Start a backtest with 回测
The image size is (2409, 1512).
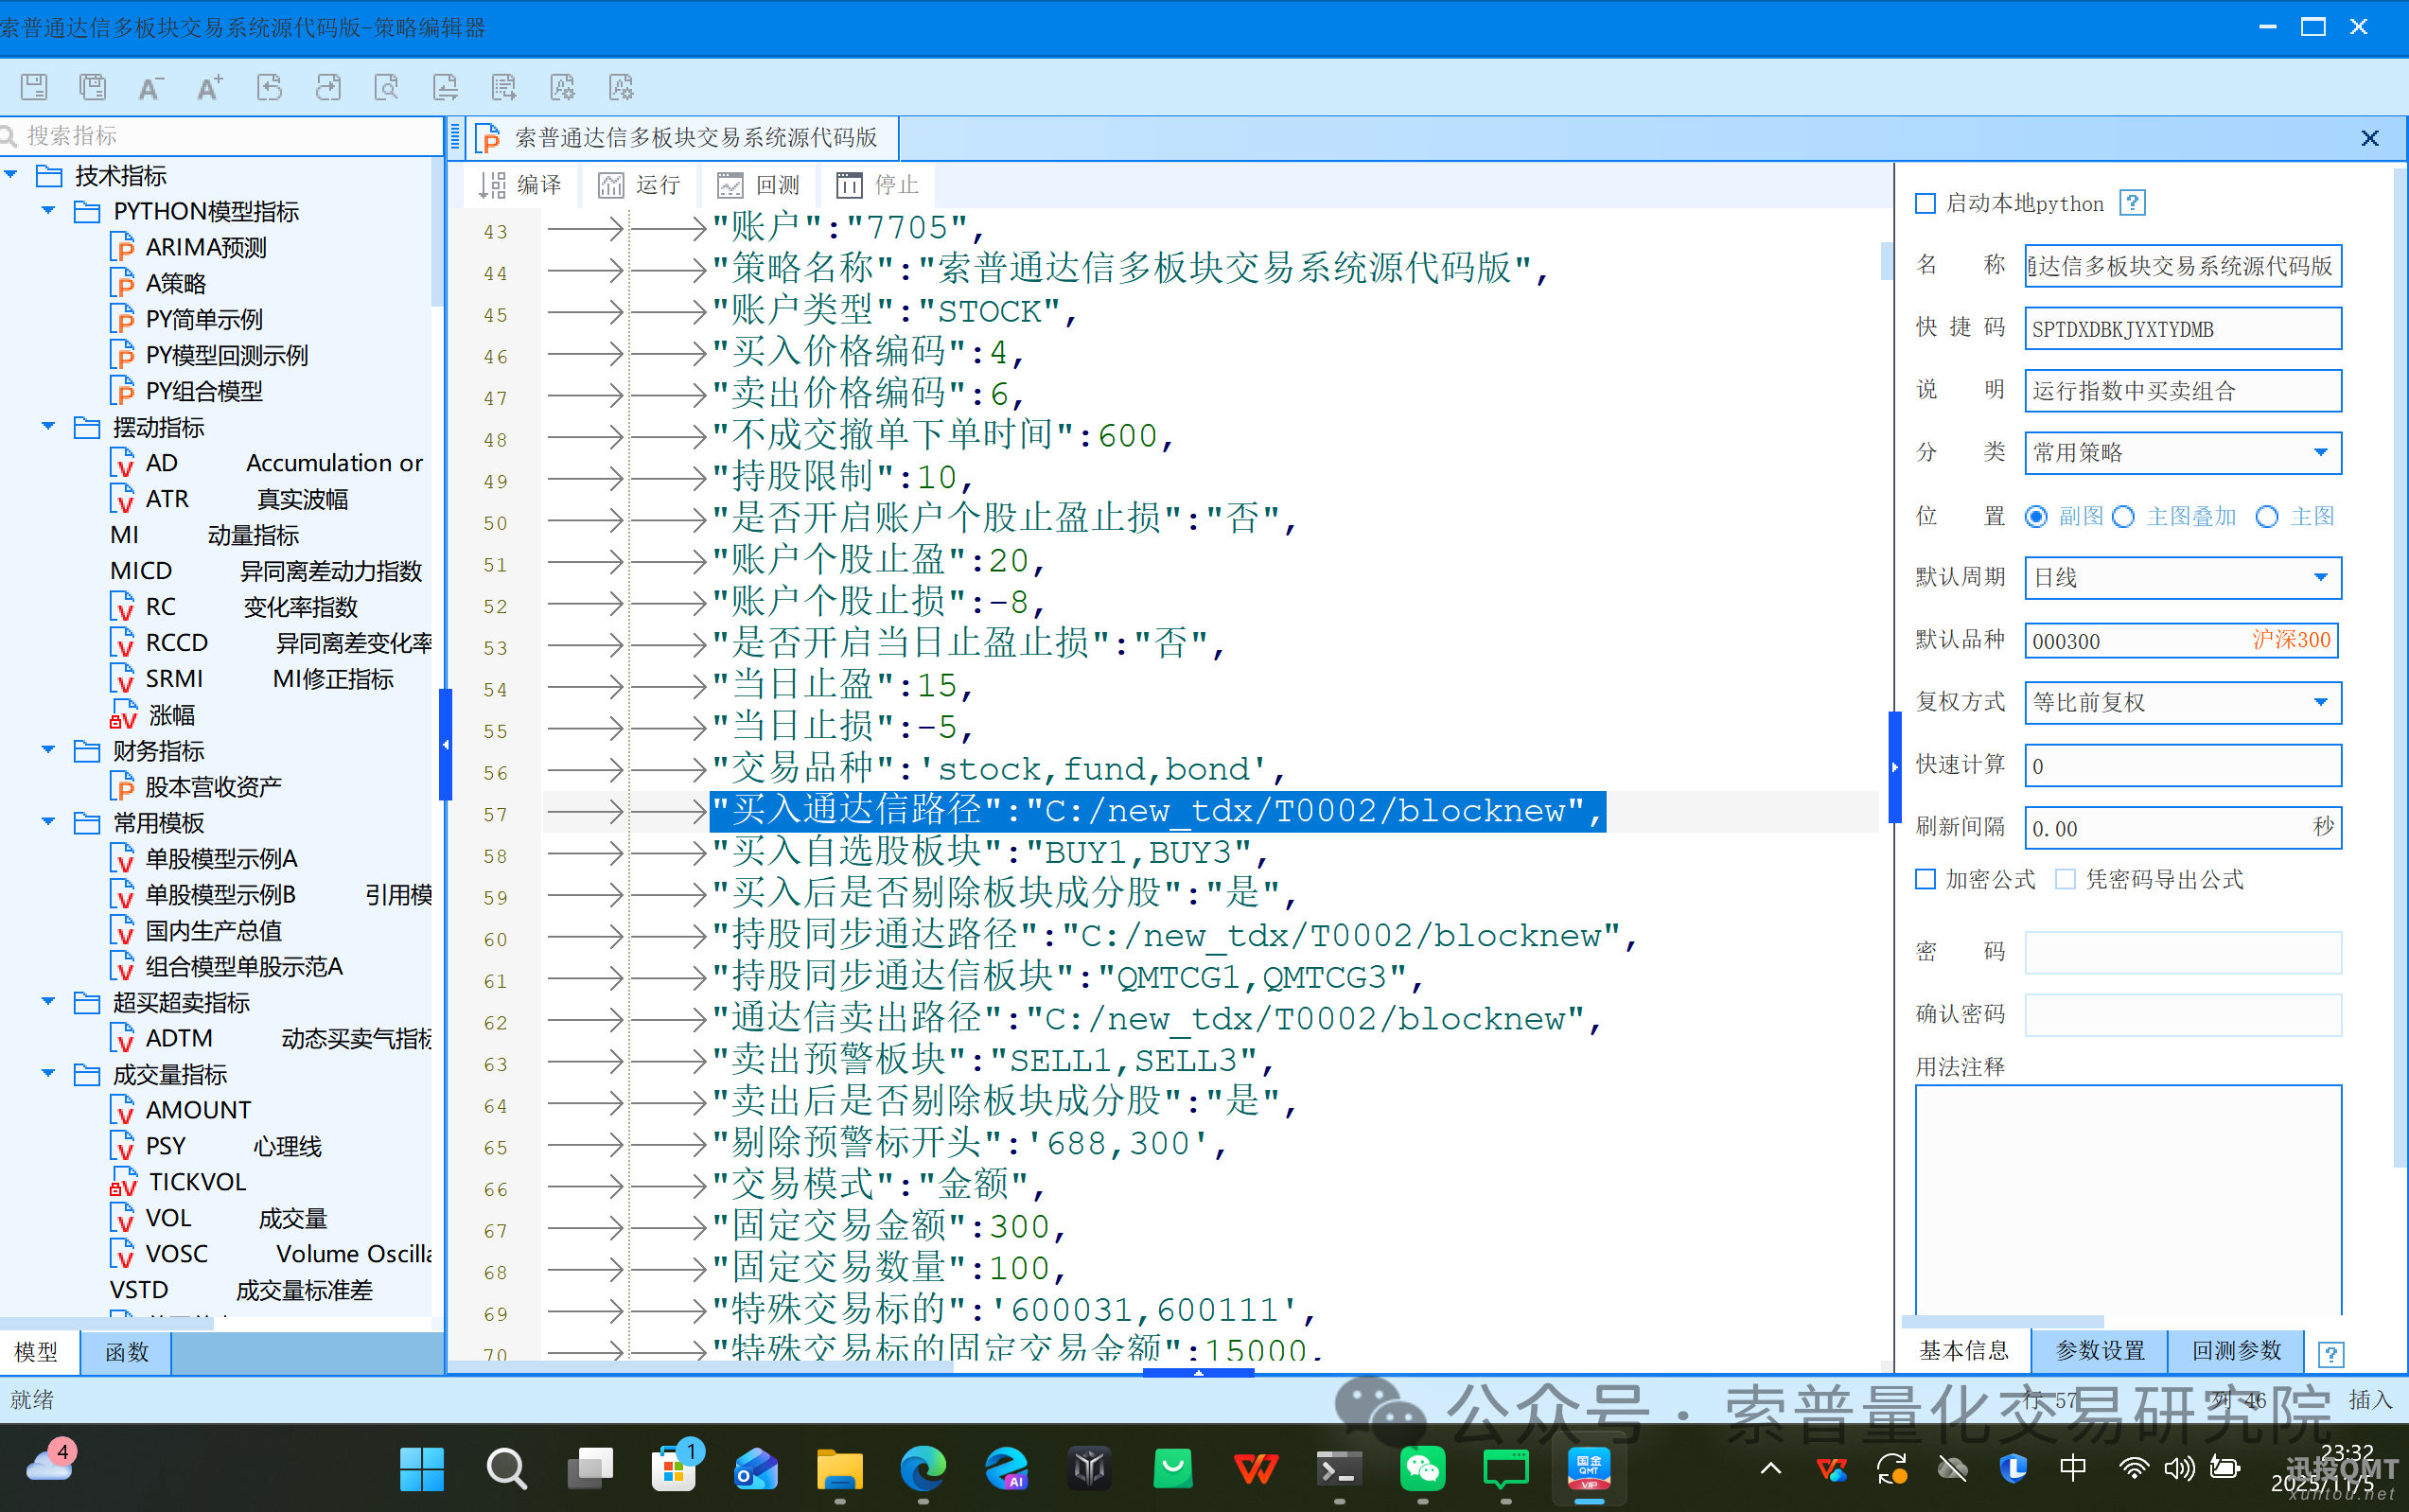pos(758,184)
